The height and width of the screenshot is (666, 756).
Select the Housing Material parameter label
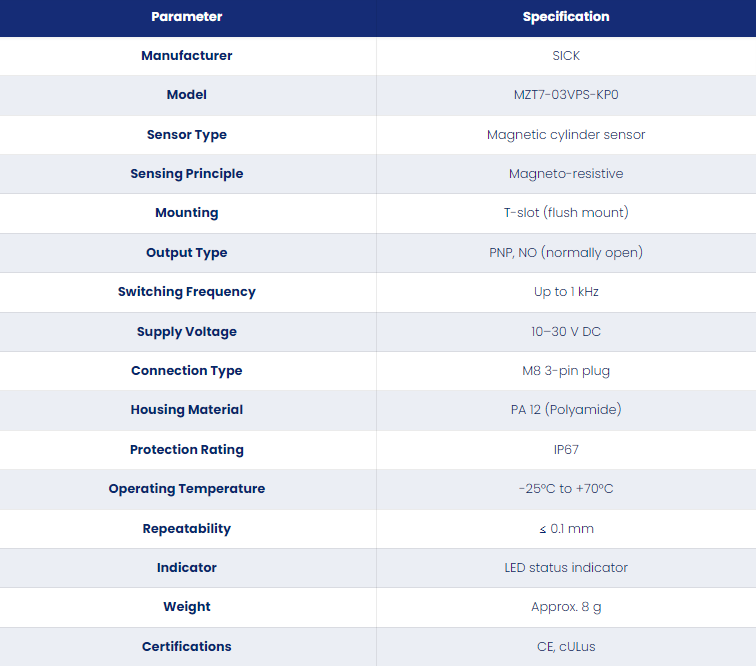tap(187, 410)
